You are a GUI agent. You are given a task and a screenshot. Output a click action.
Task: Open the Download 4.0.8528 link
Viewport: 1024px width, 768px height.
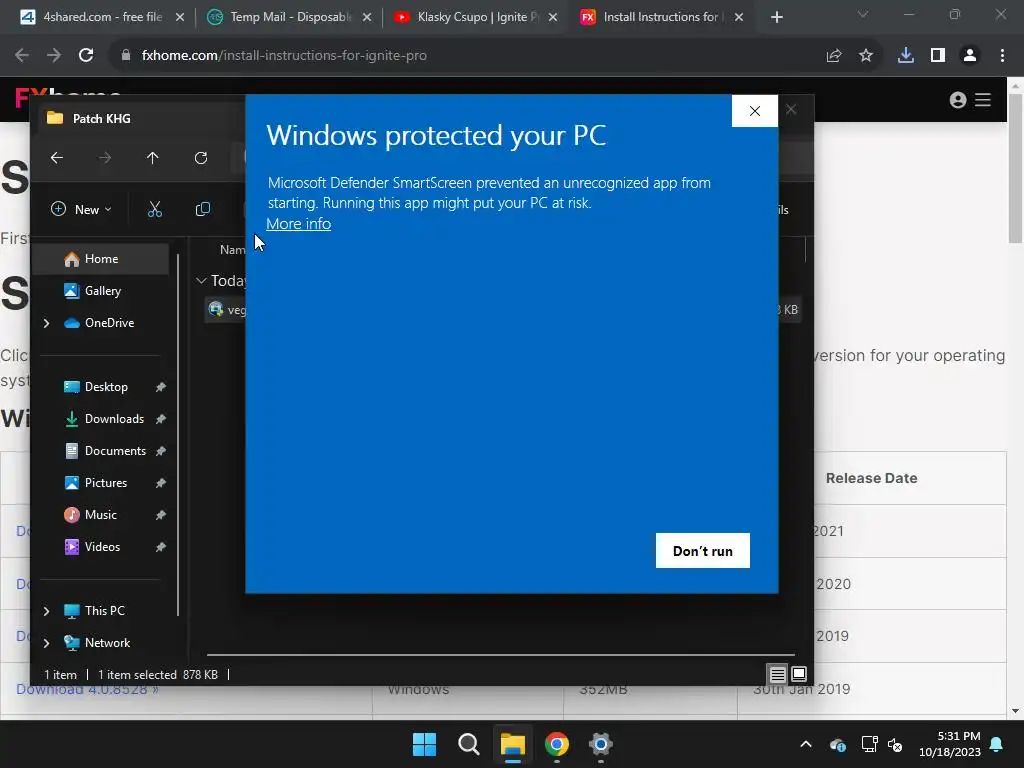coord(88,689)
